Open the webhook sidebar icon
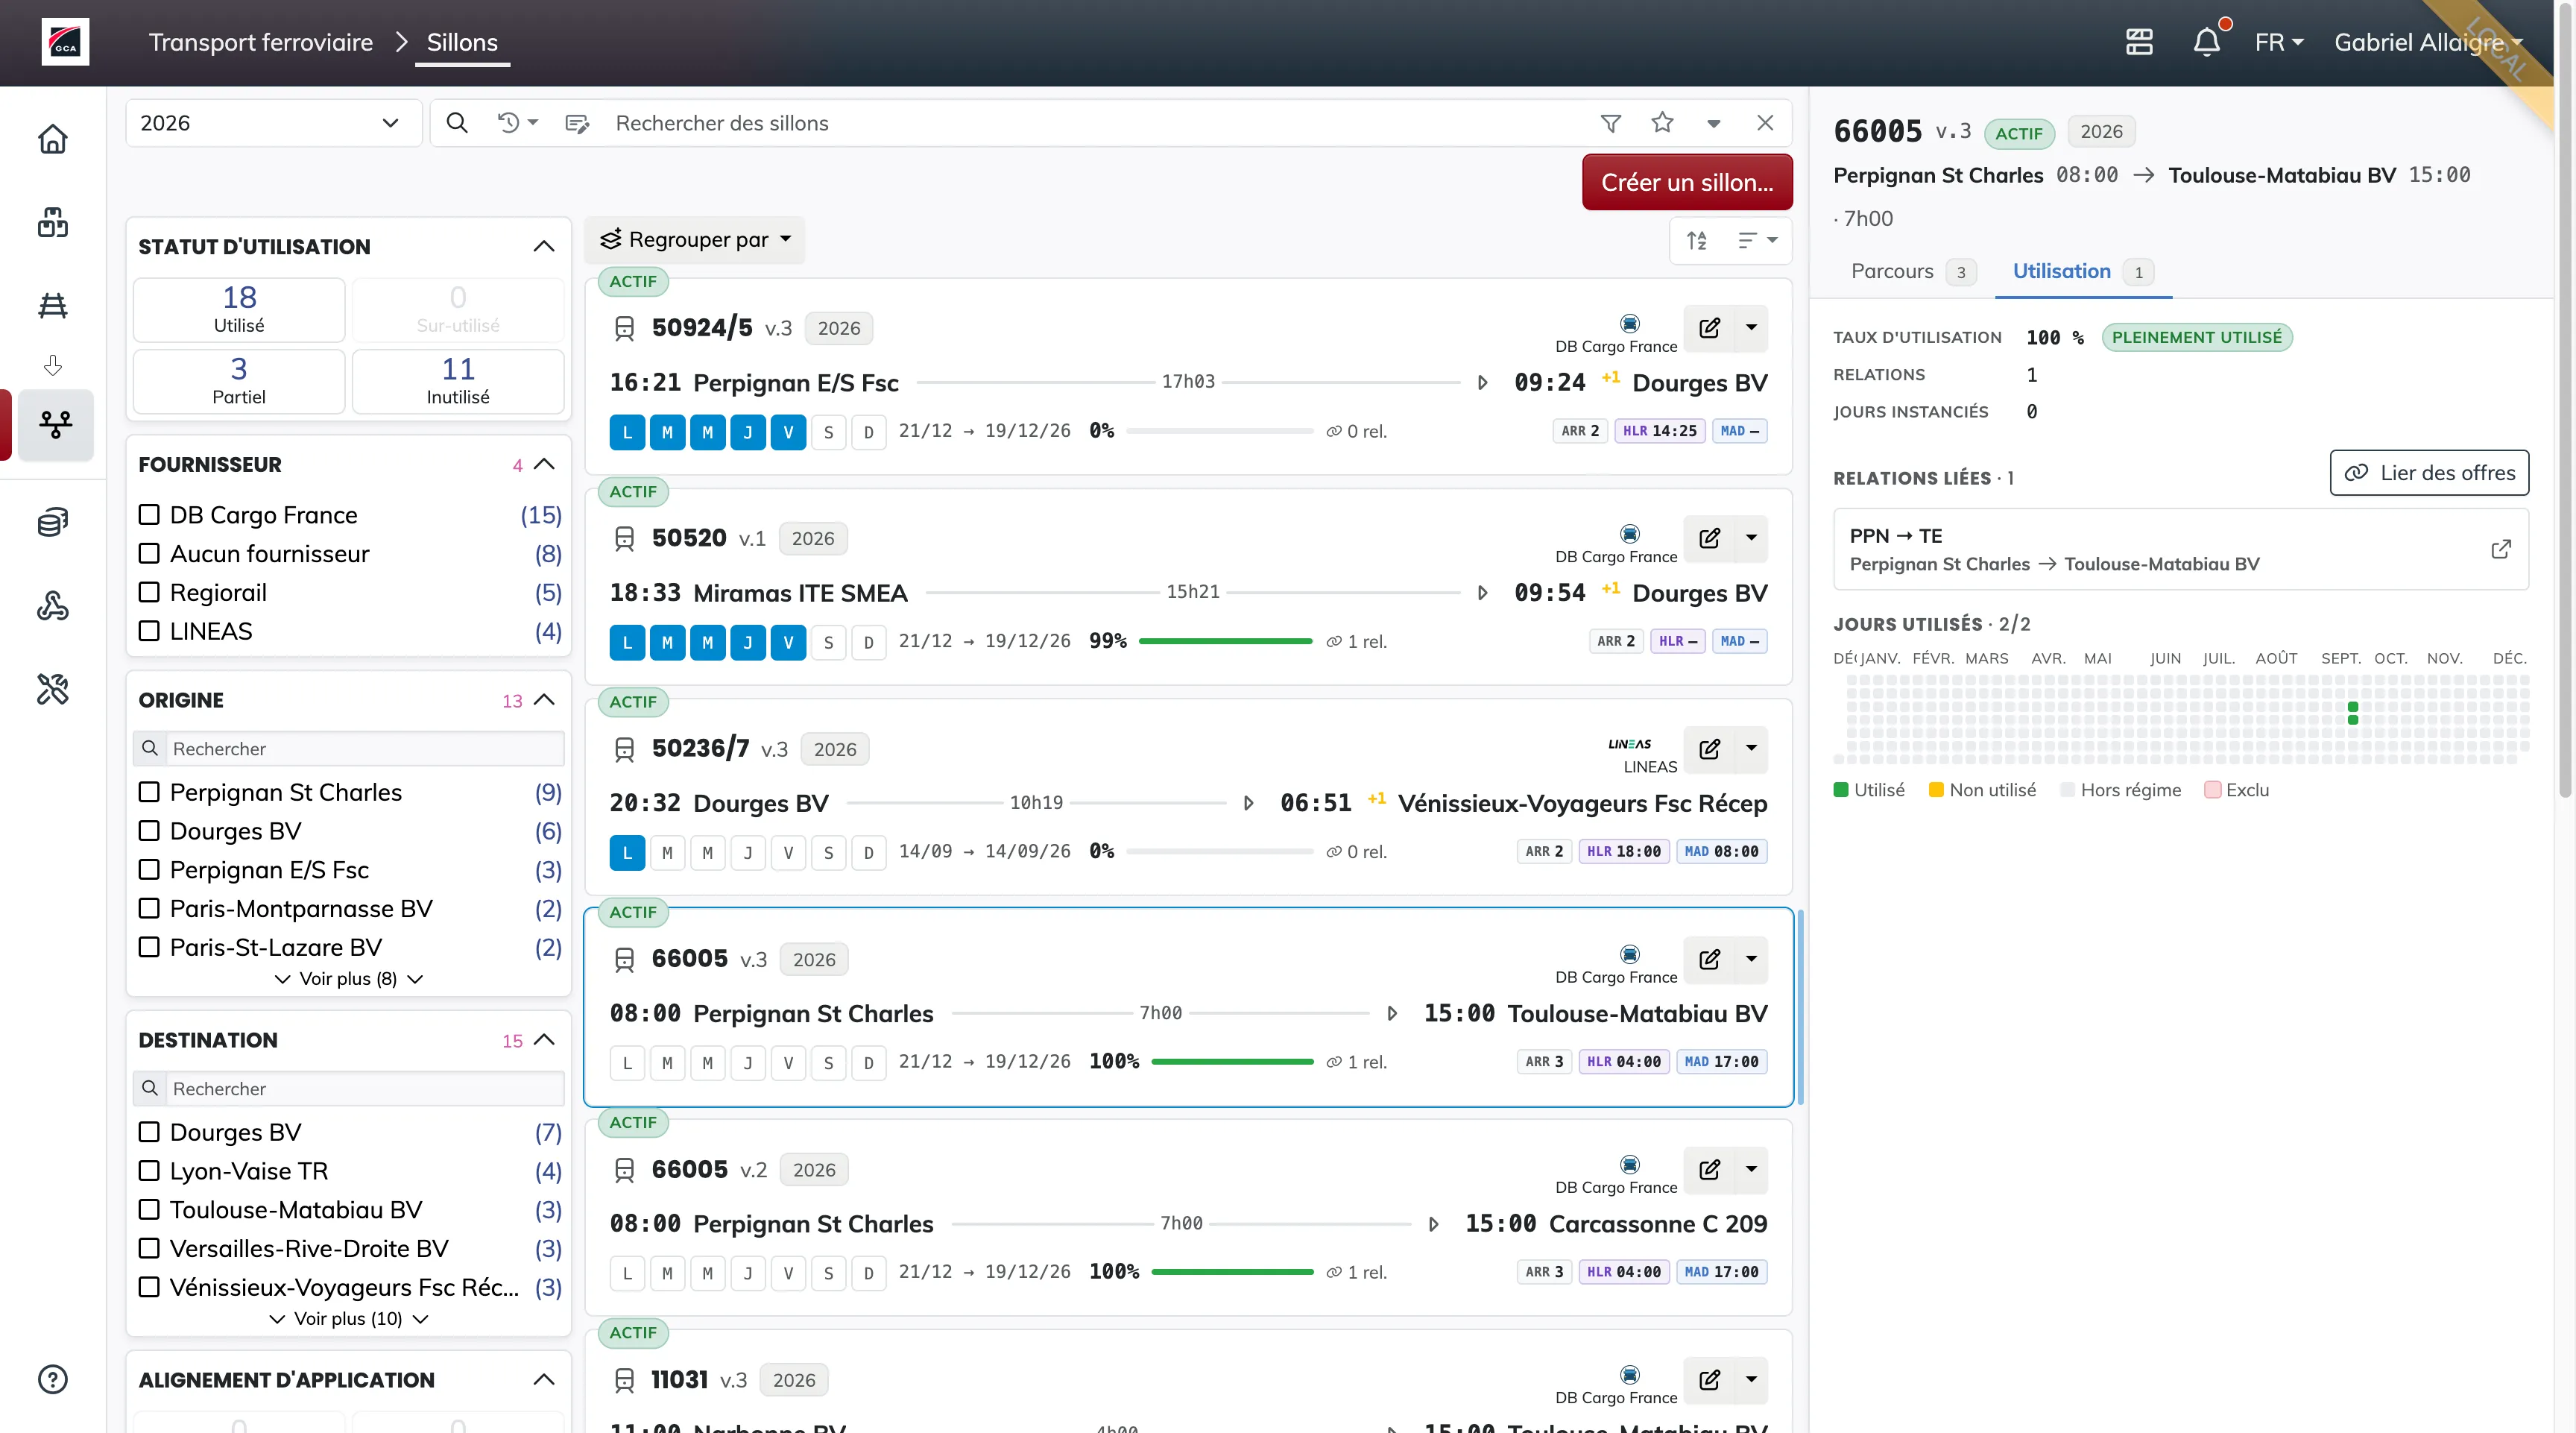This screenshot has width=2576, height=1433. (53, 605)
